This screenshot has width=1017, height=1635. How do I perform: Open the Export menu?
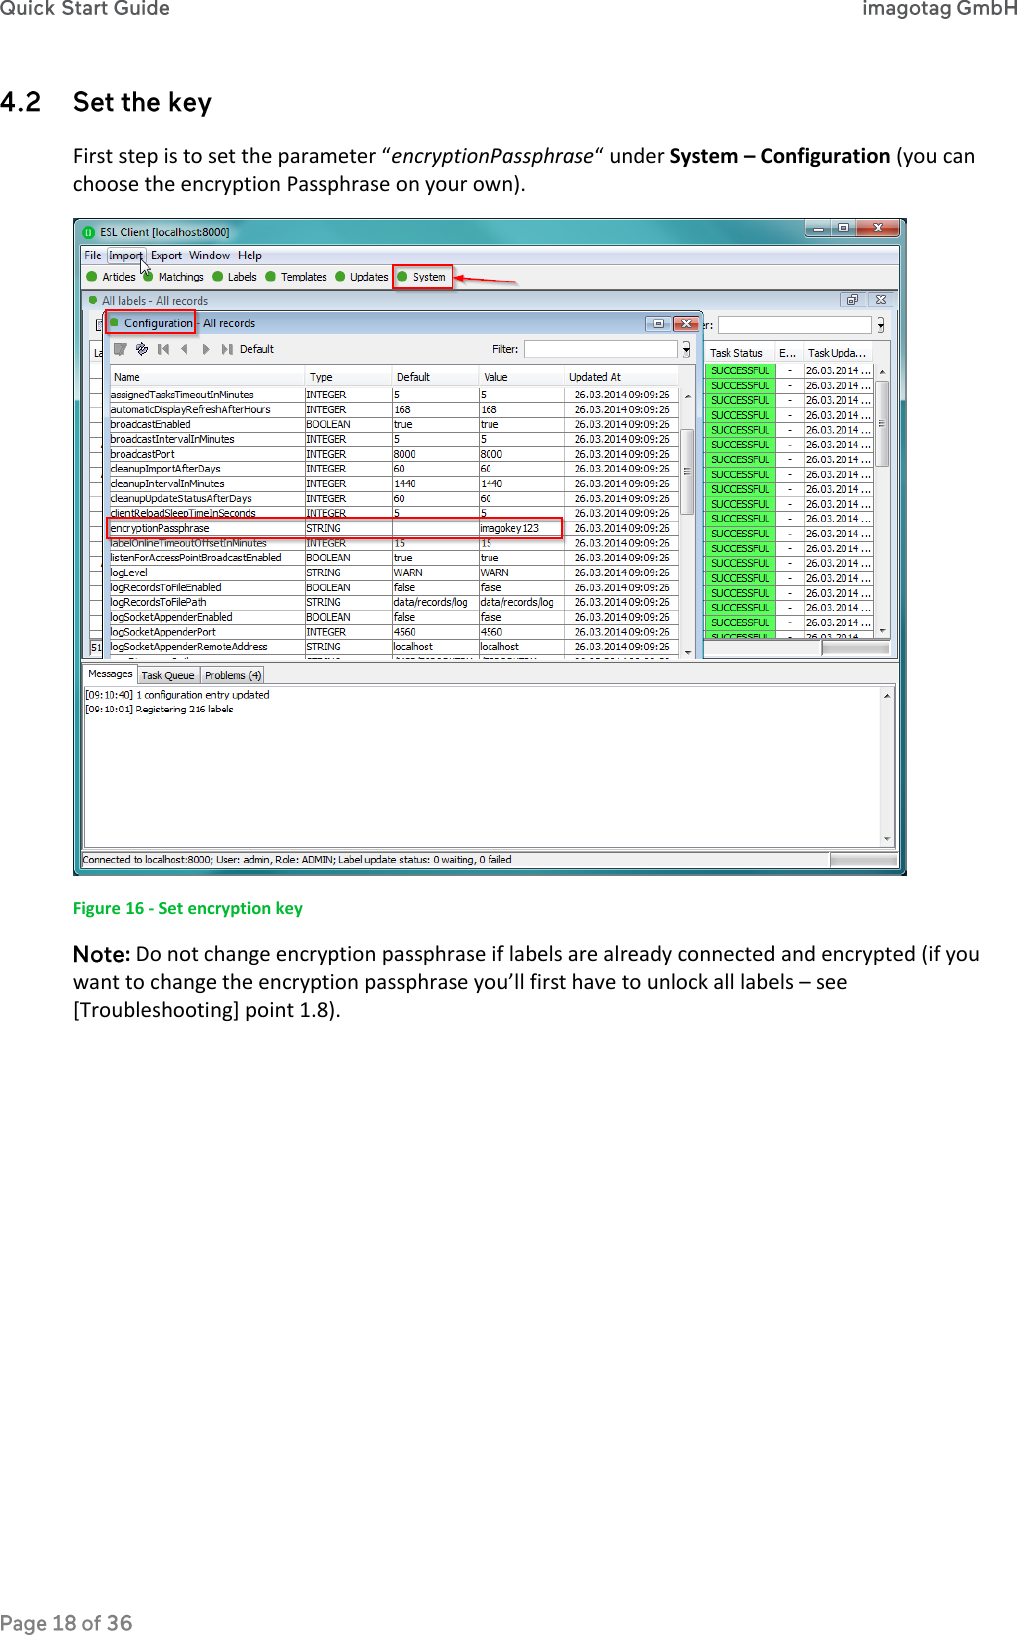(x=166, y=256)
